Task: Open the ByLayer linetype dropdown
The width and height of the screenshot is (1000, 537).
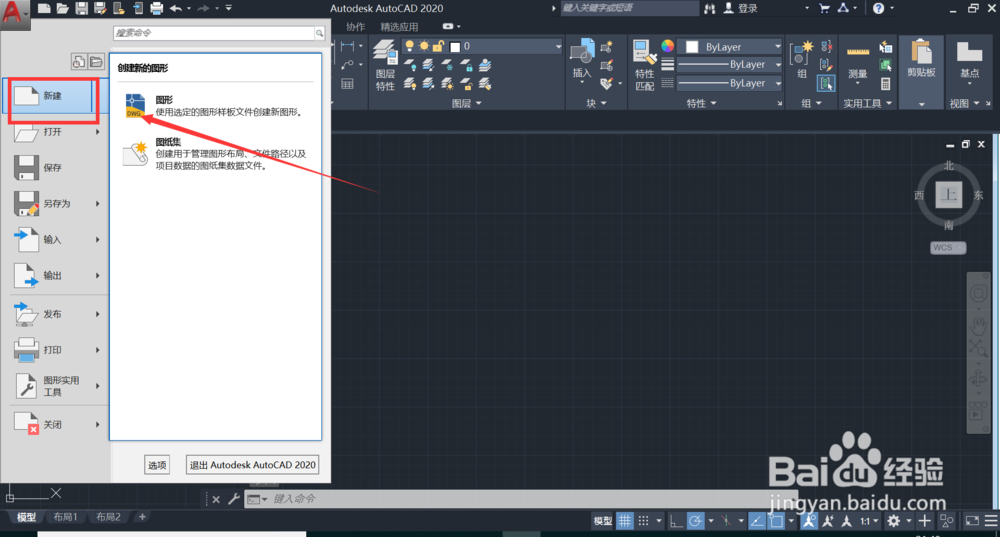Action: pyautogui.click(x=730, y=84)
